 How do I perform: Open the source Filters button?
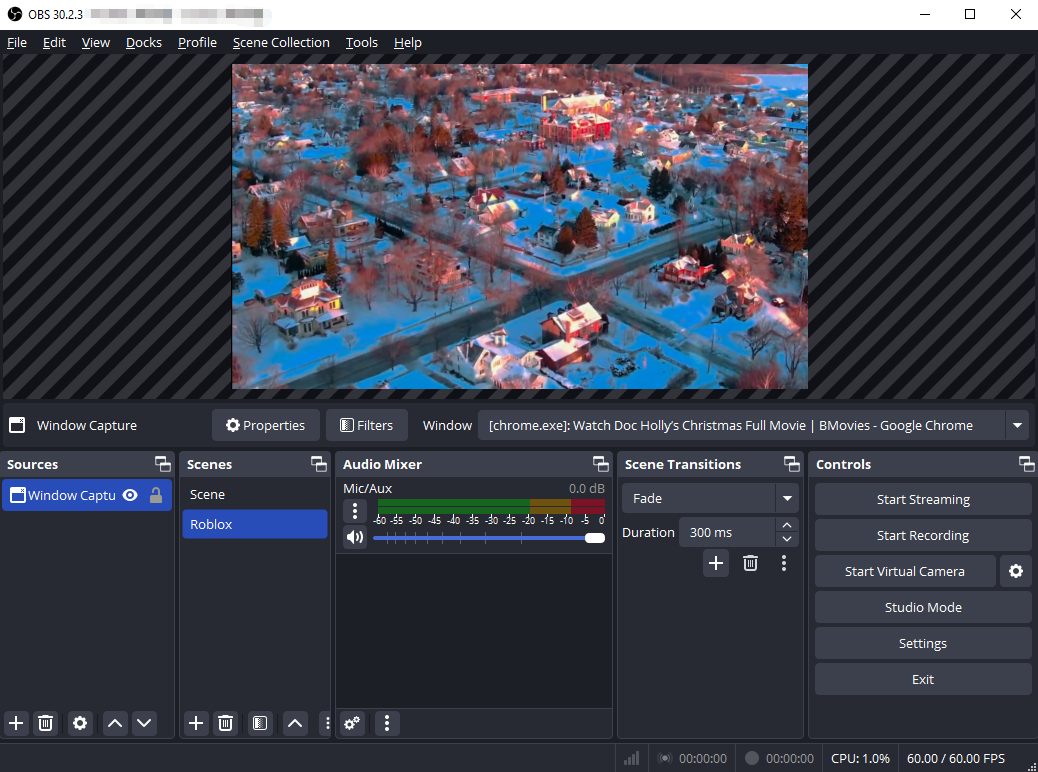366,425
